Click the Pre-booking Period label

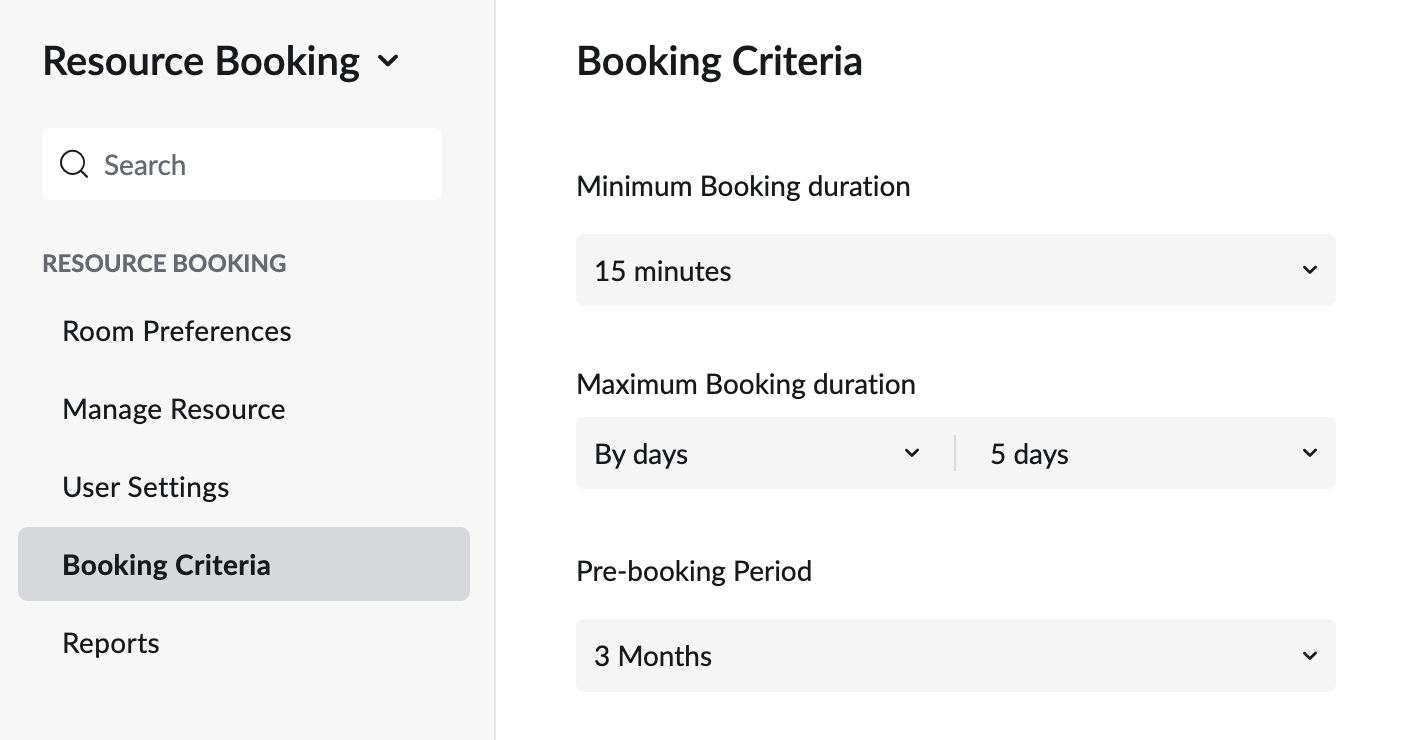pyautogui.click(x=694, y=571)
